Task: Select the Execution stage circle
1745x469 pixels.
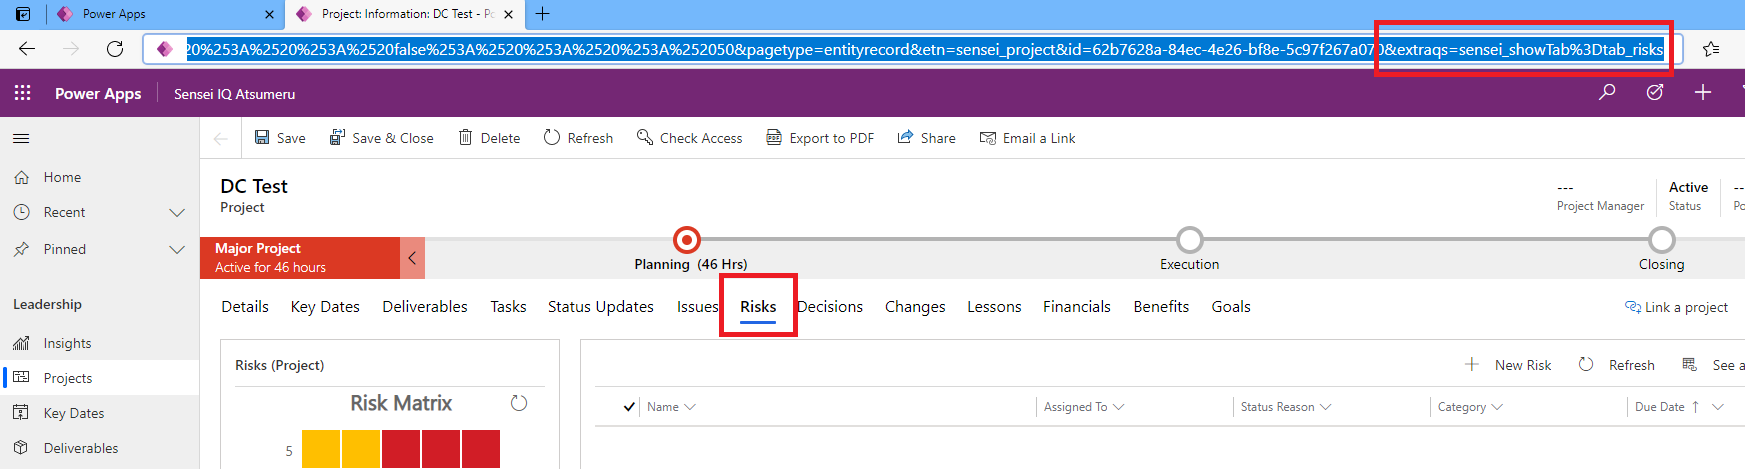Action: [1189, 240]
